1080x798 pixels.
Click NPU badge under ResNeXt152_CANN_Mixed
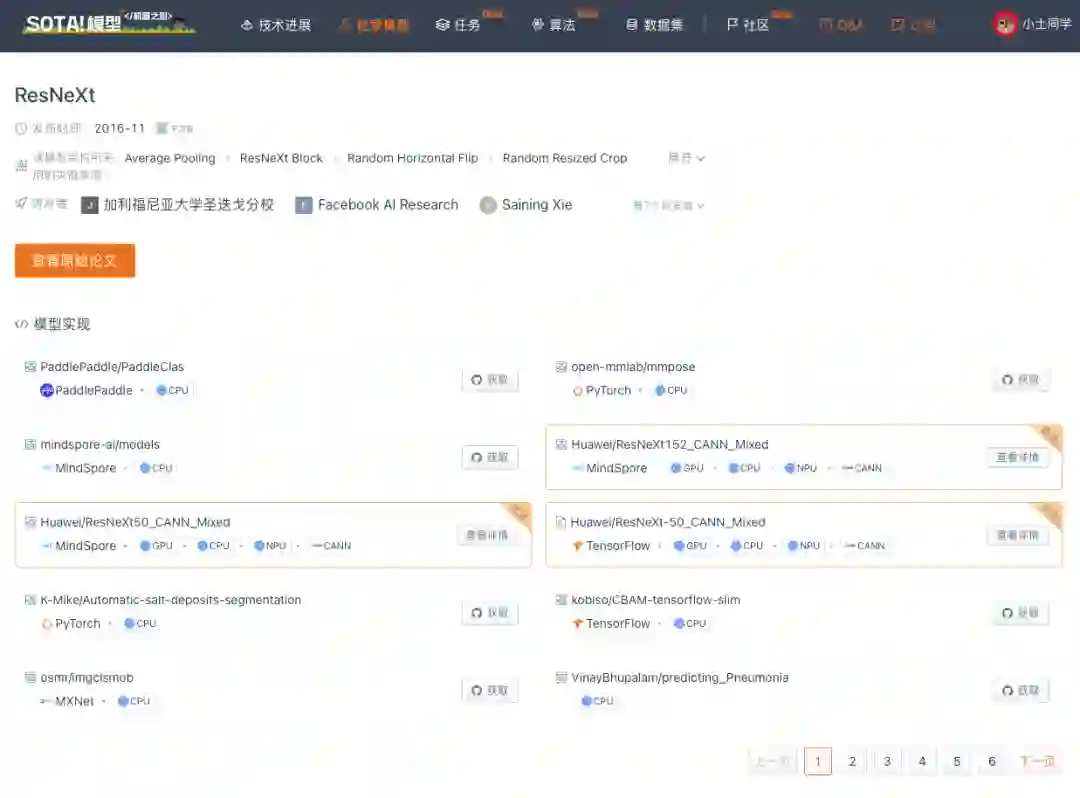coord(800,468)
